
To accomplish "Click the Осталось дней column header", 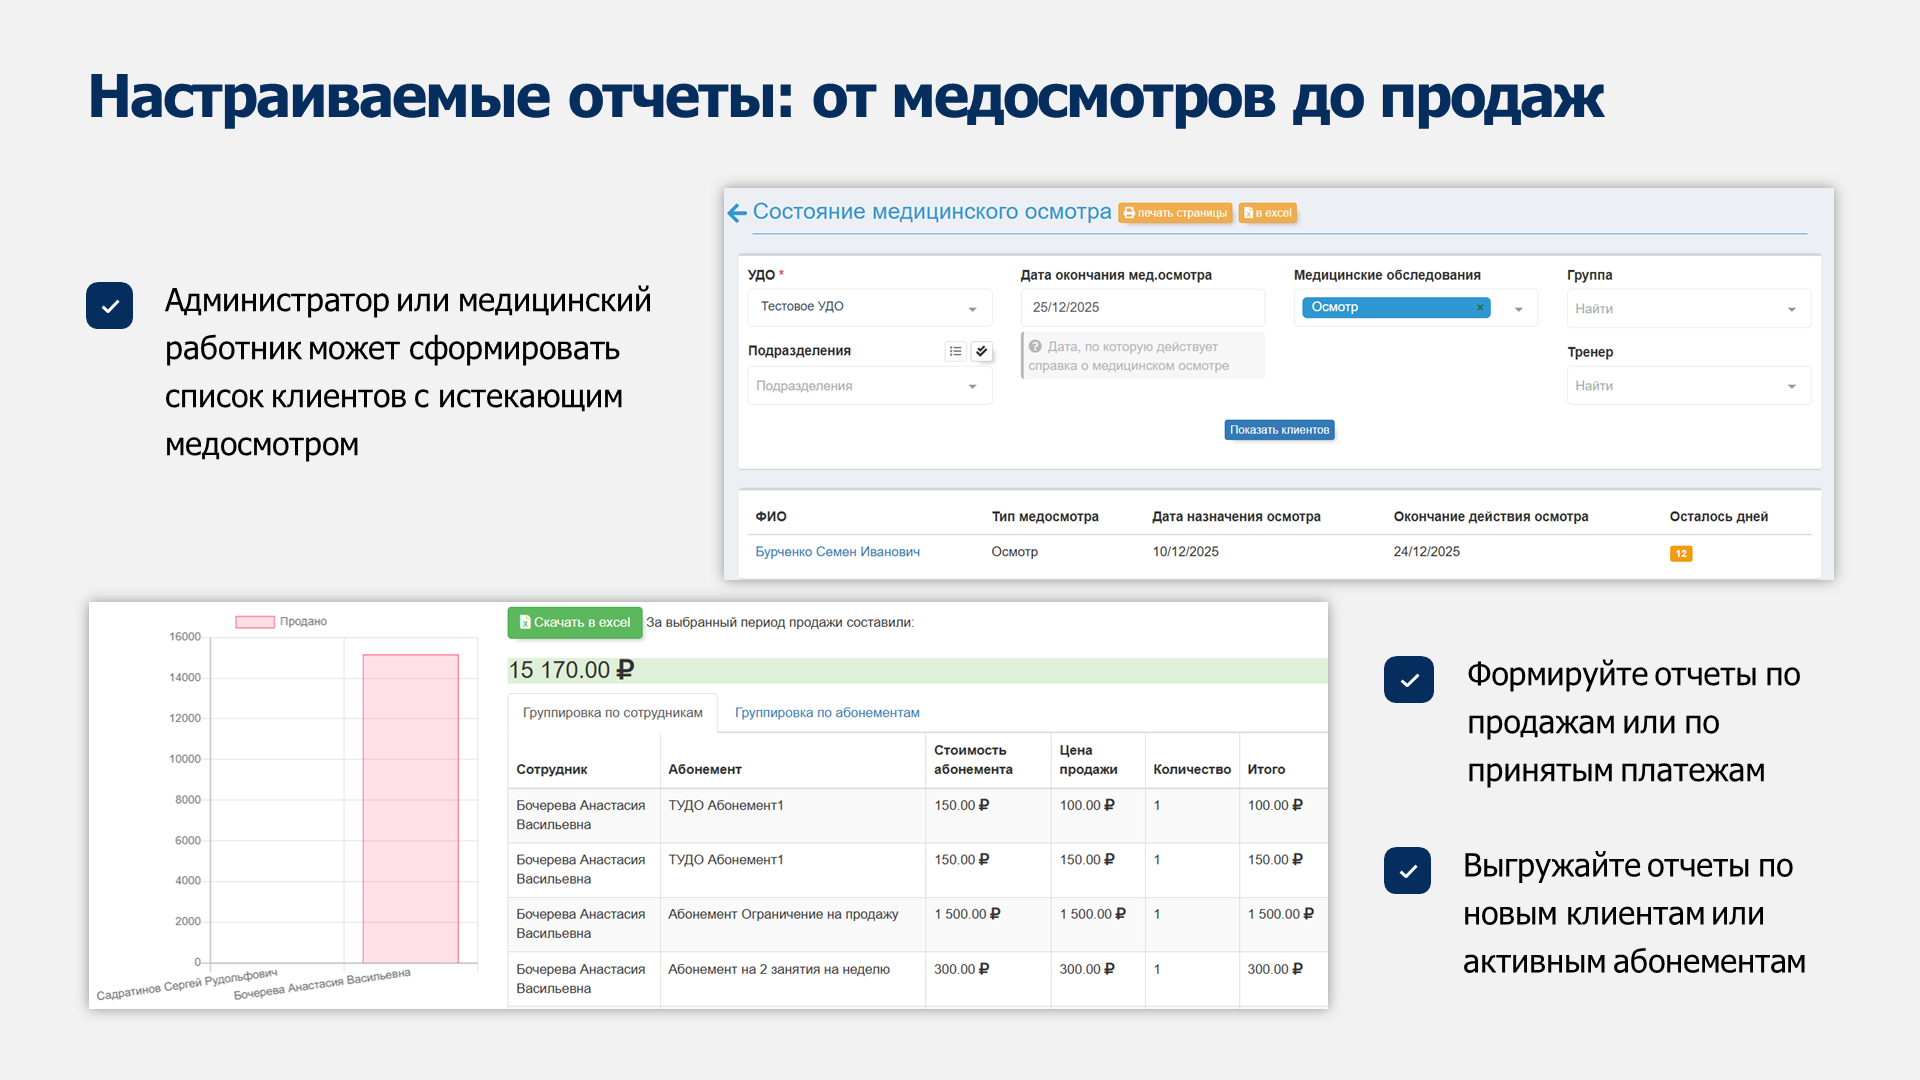I will tap(1719, 517).
